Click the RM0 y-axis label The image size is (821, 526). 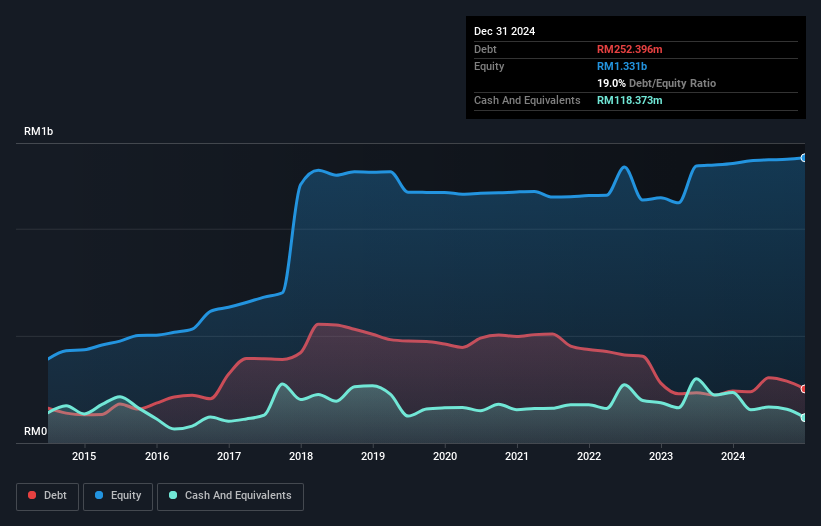[x=36, y=431]
